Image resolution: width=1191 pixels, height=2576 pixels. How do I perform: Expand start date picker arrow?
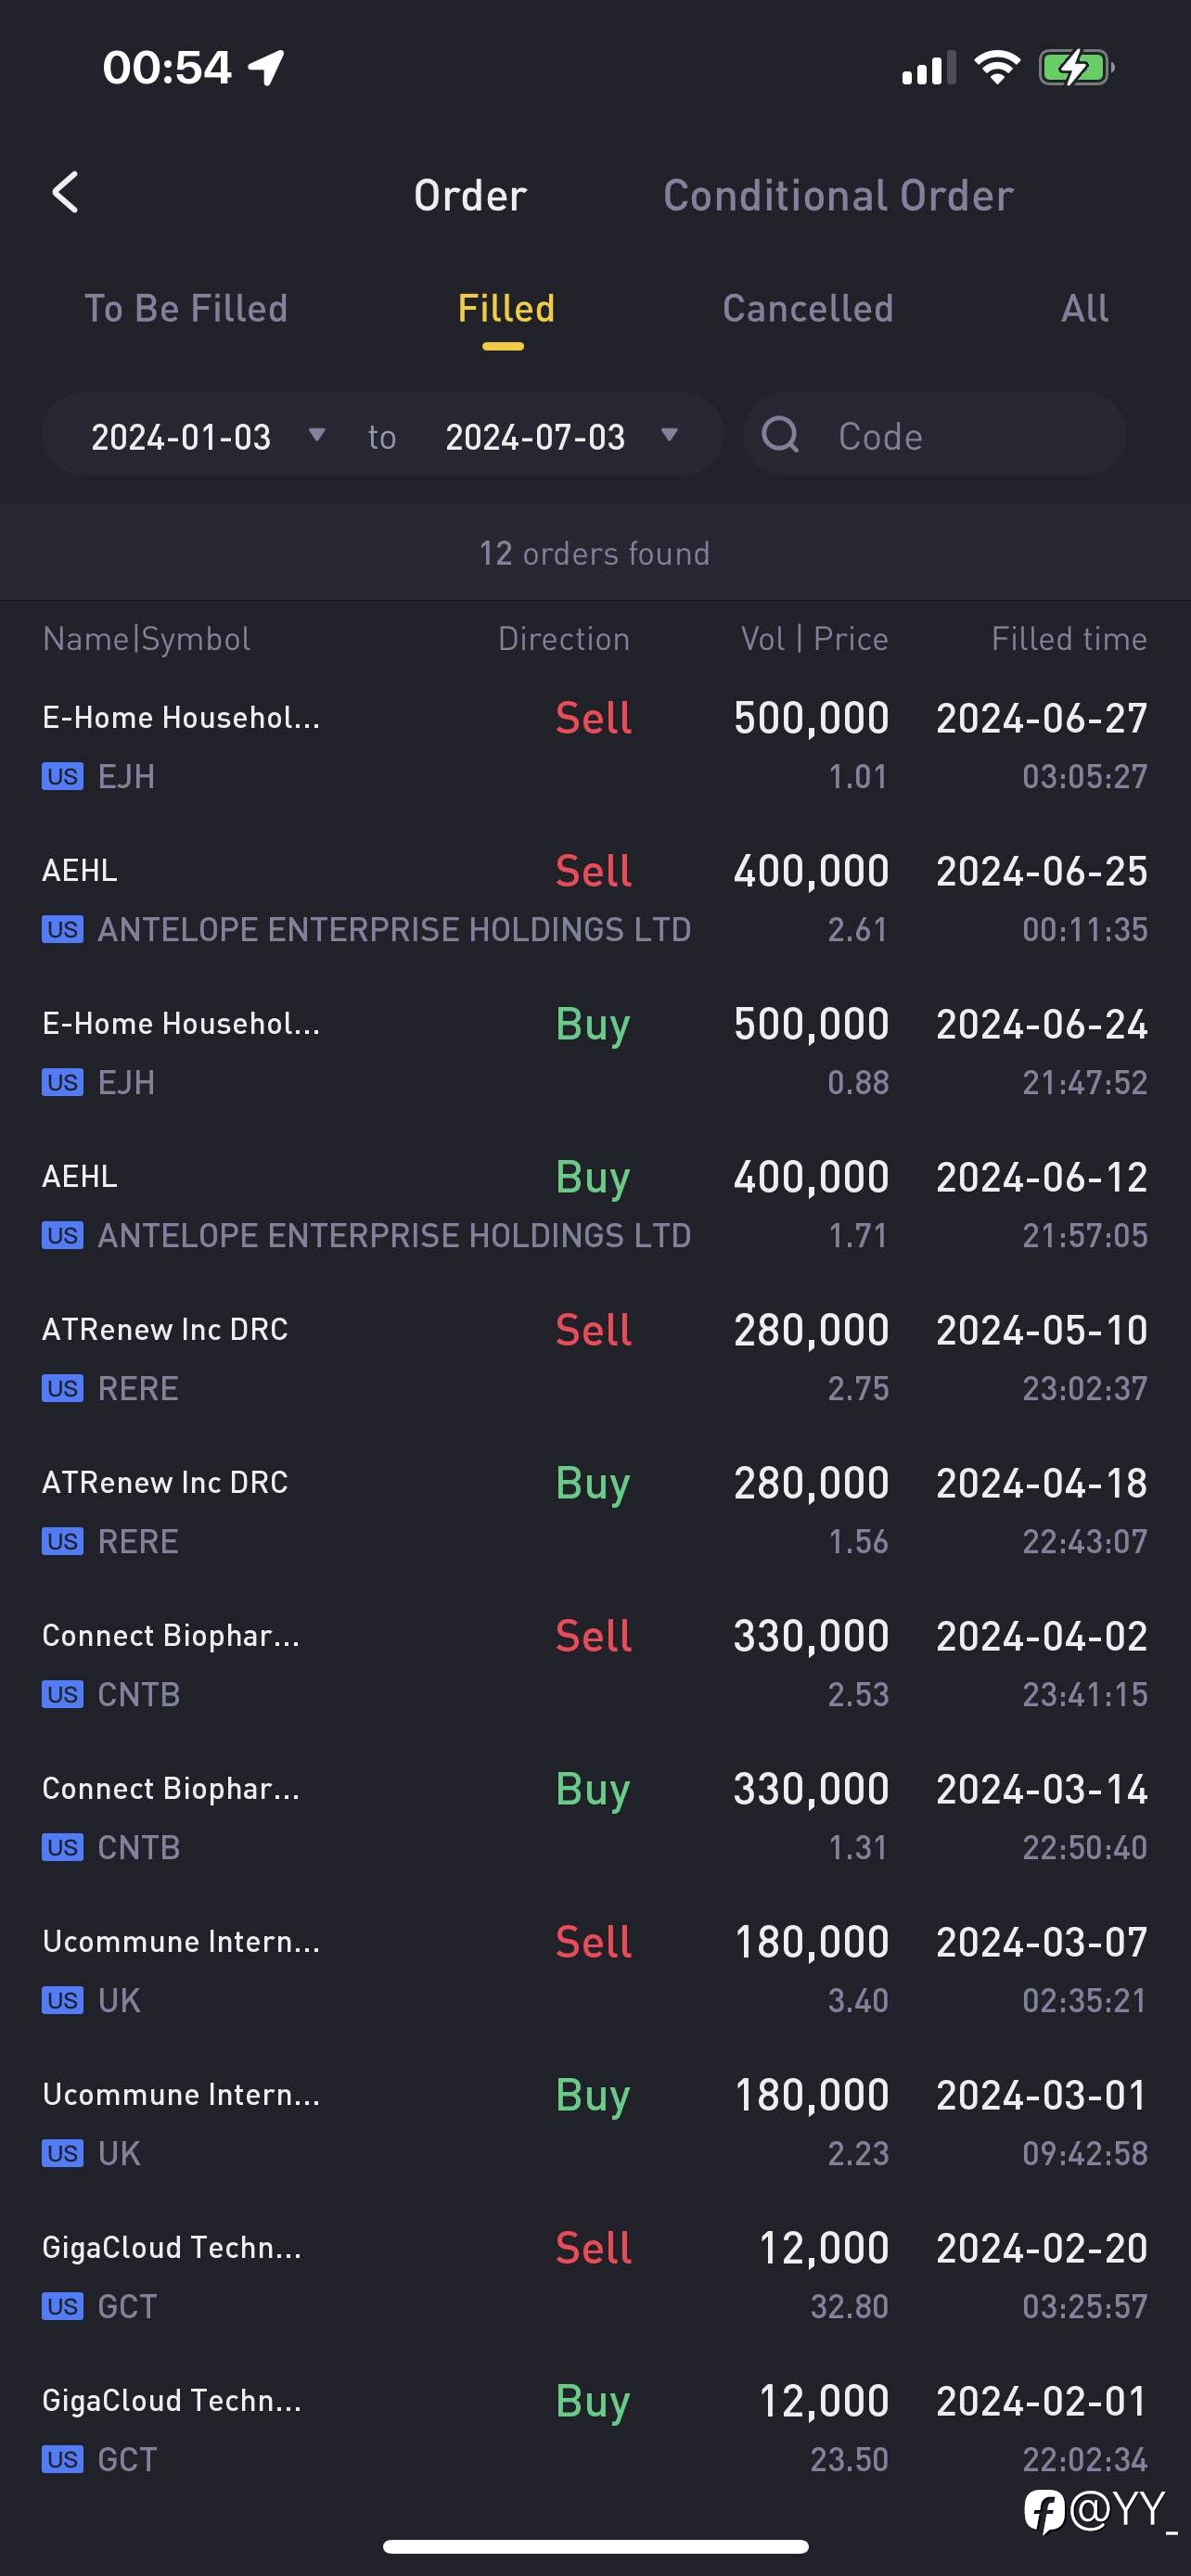pyautogui.click(x=317, y=435)
